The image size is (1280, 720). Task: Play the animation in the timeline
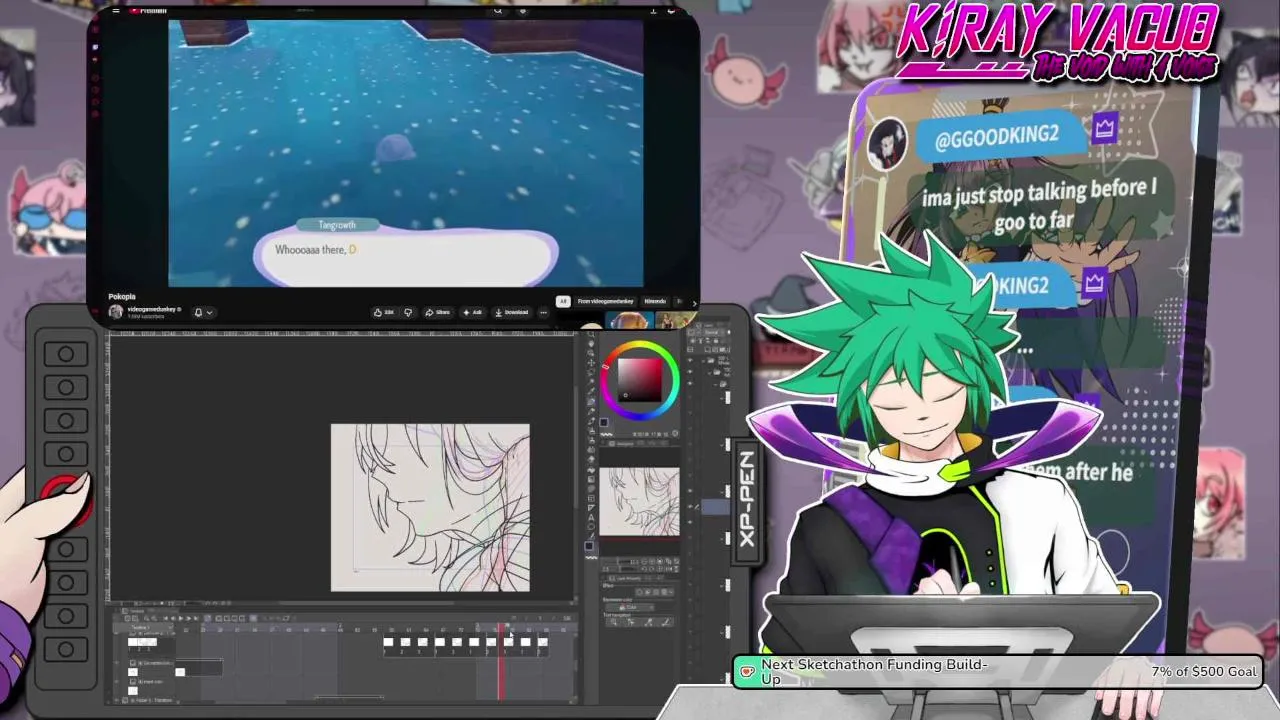pos(181,618)
